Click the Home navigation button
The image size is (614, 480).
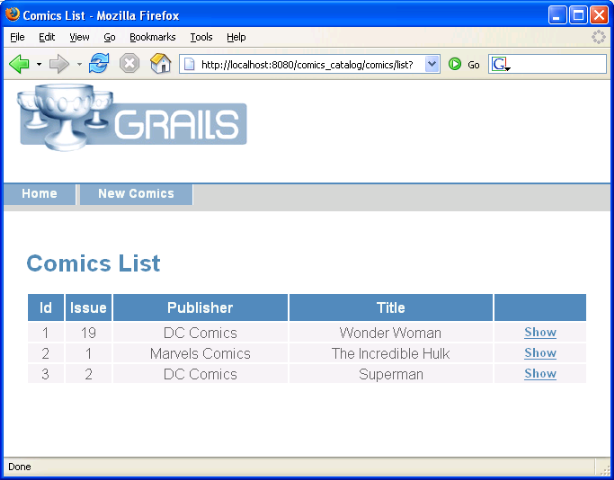pyautogui.click(x=40, y=194)
